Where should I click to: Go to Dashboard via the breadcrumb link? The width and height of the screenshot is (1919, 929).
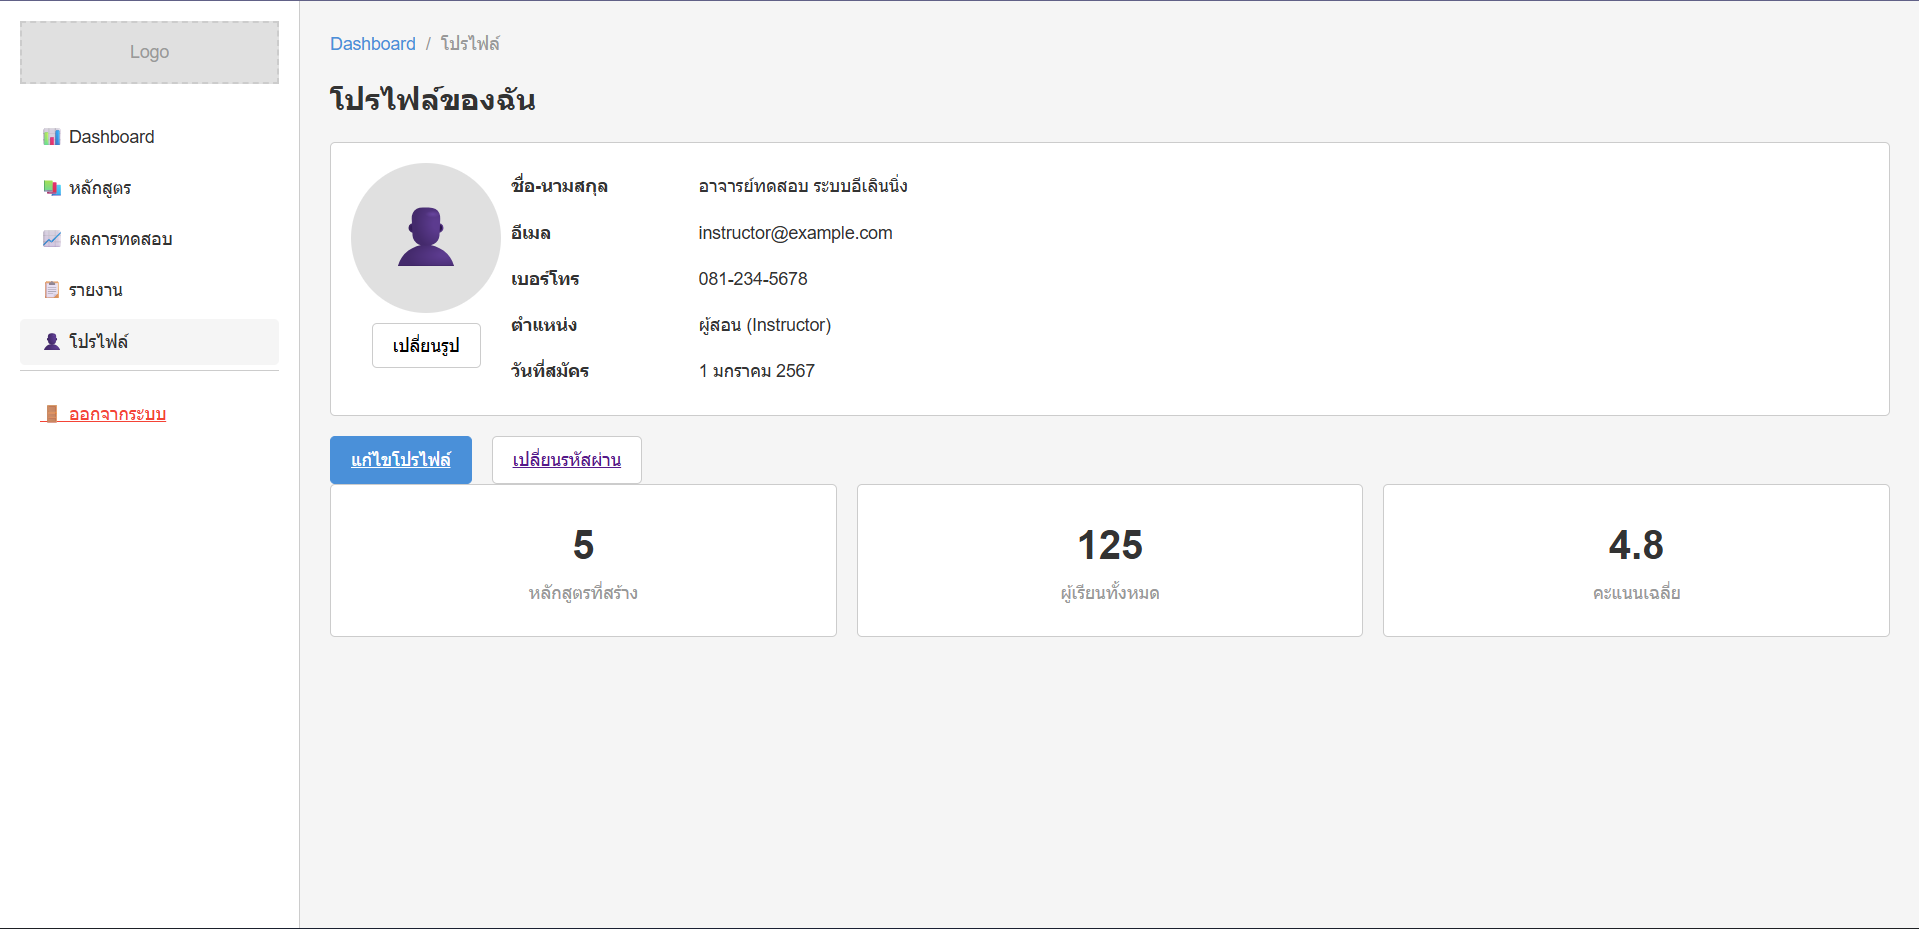[x=372, y=44]
